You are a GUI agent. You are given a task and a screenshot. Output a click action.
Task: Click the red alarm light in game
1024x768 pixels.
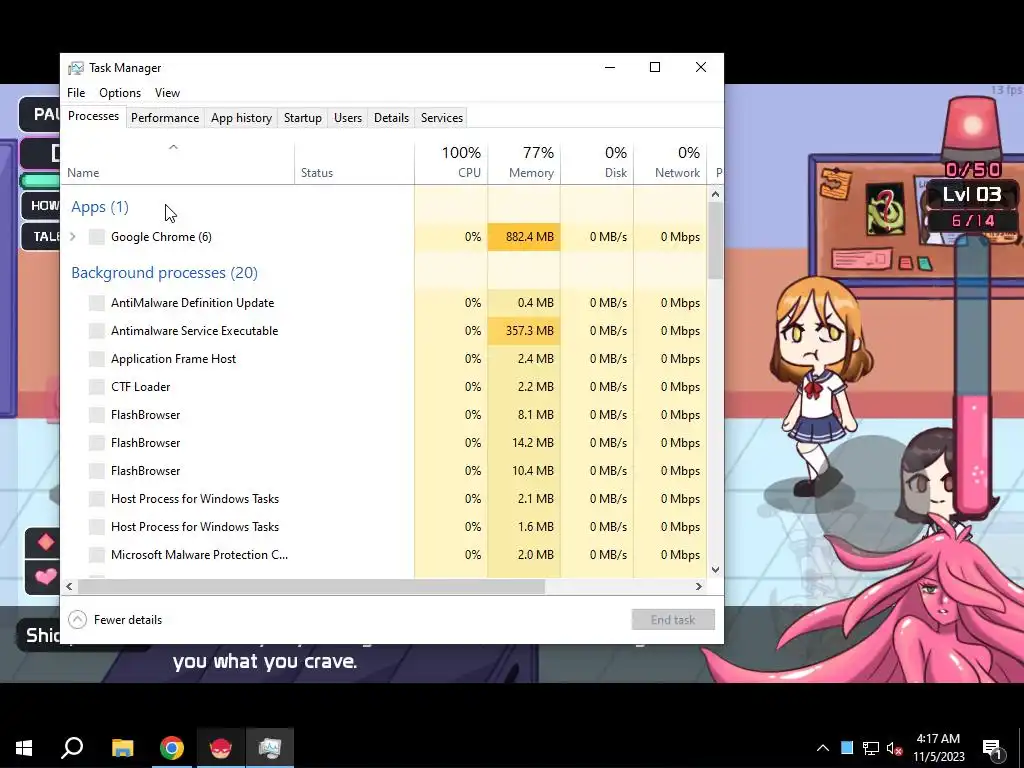pyautogui.click(x=972, y=127)
